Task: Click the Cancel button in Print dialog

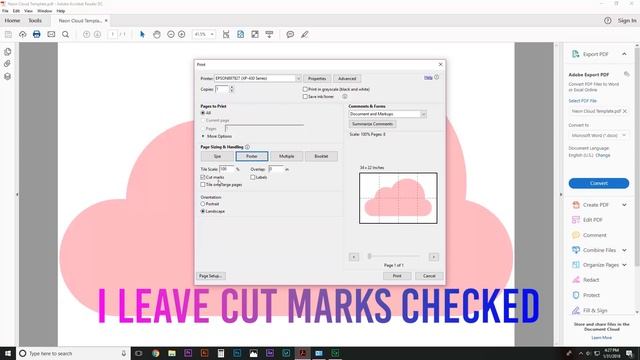Action: tap(429, 276)
